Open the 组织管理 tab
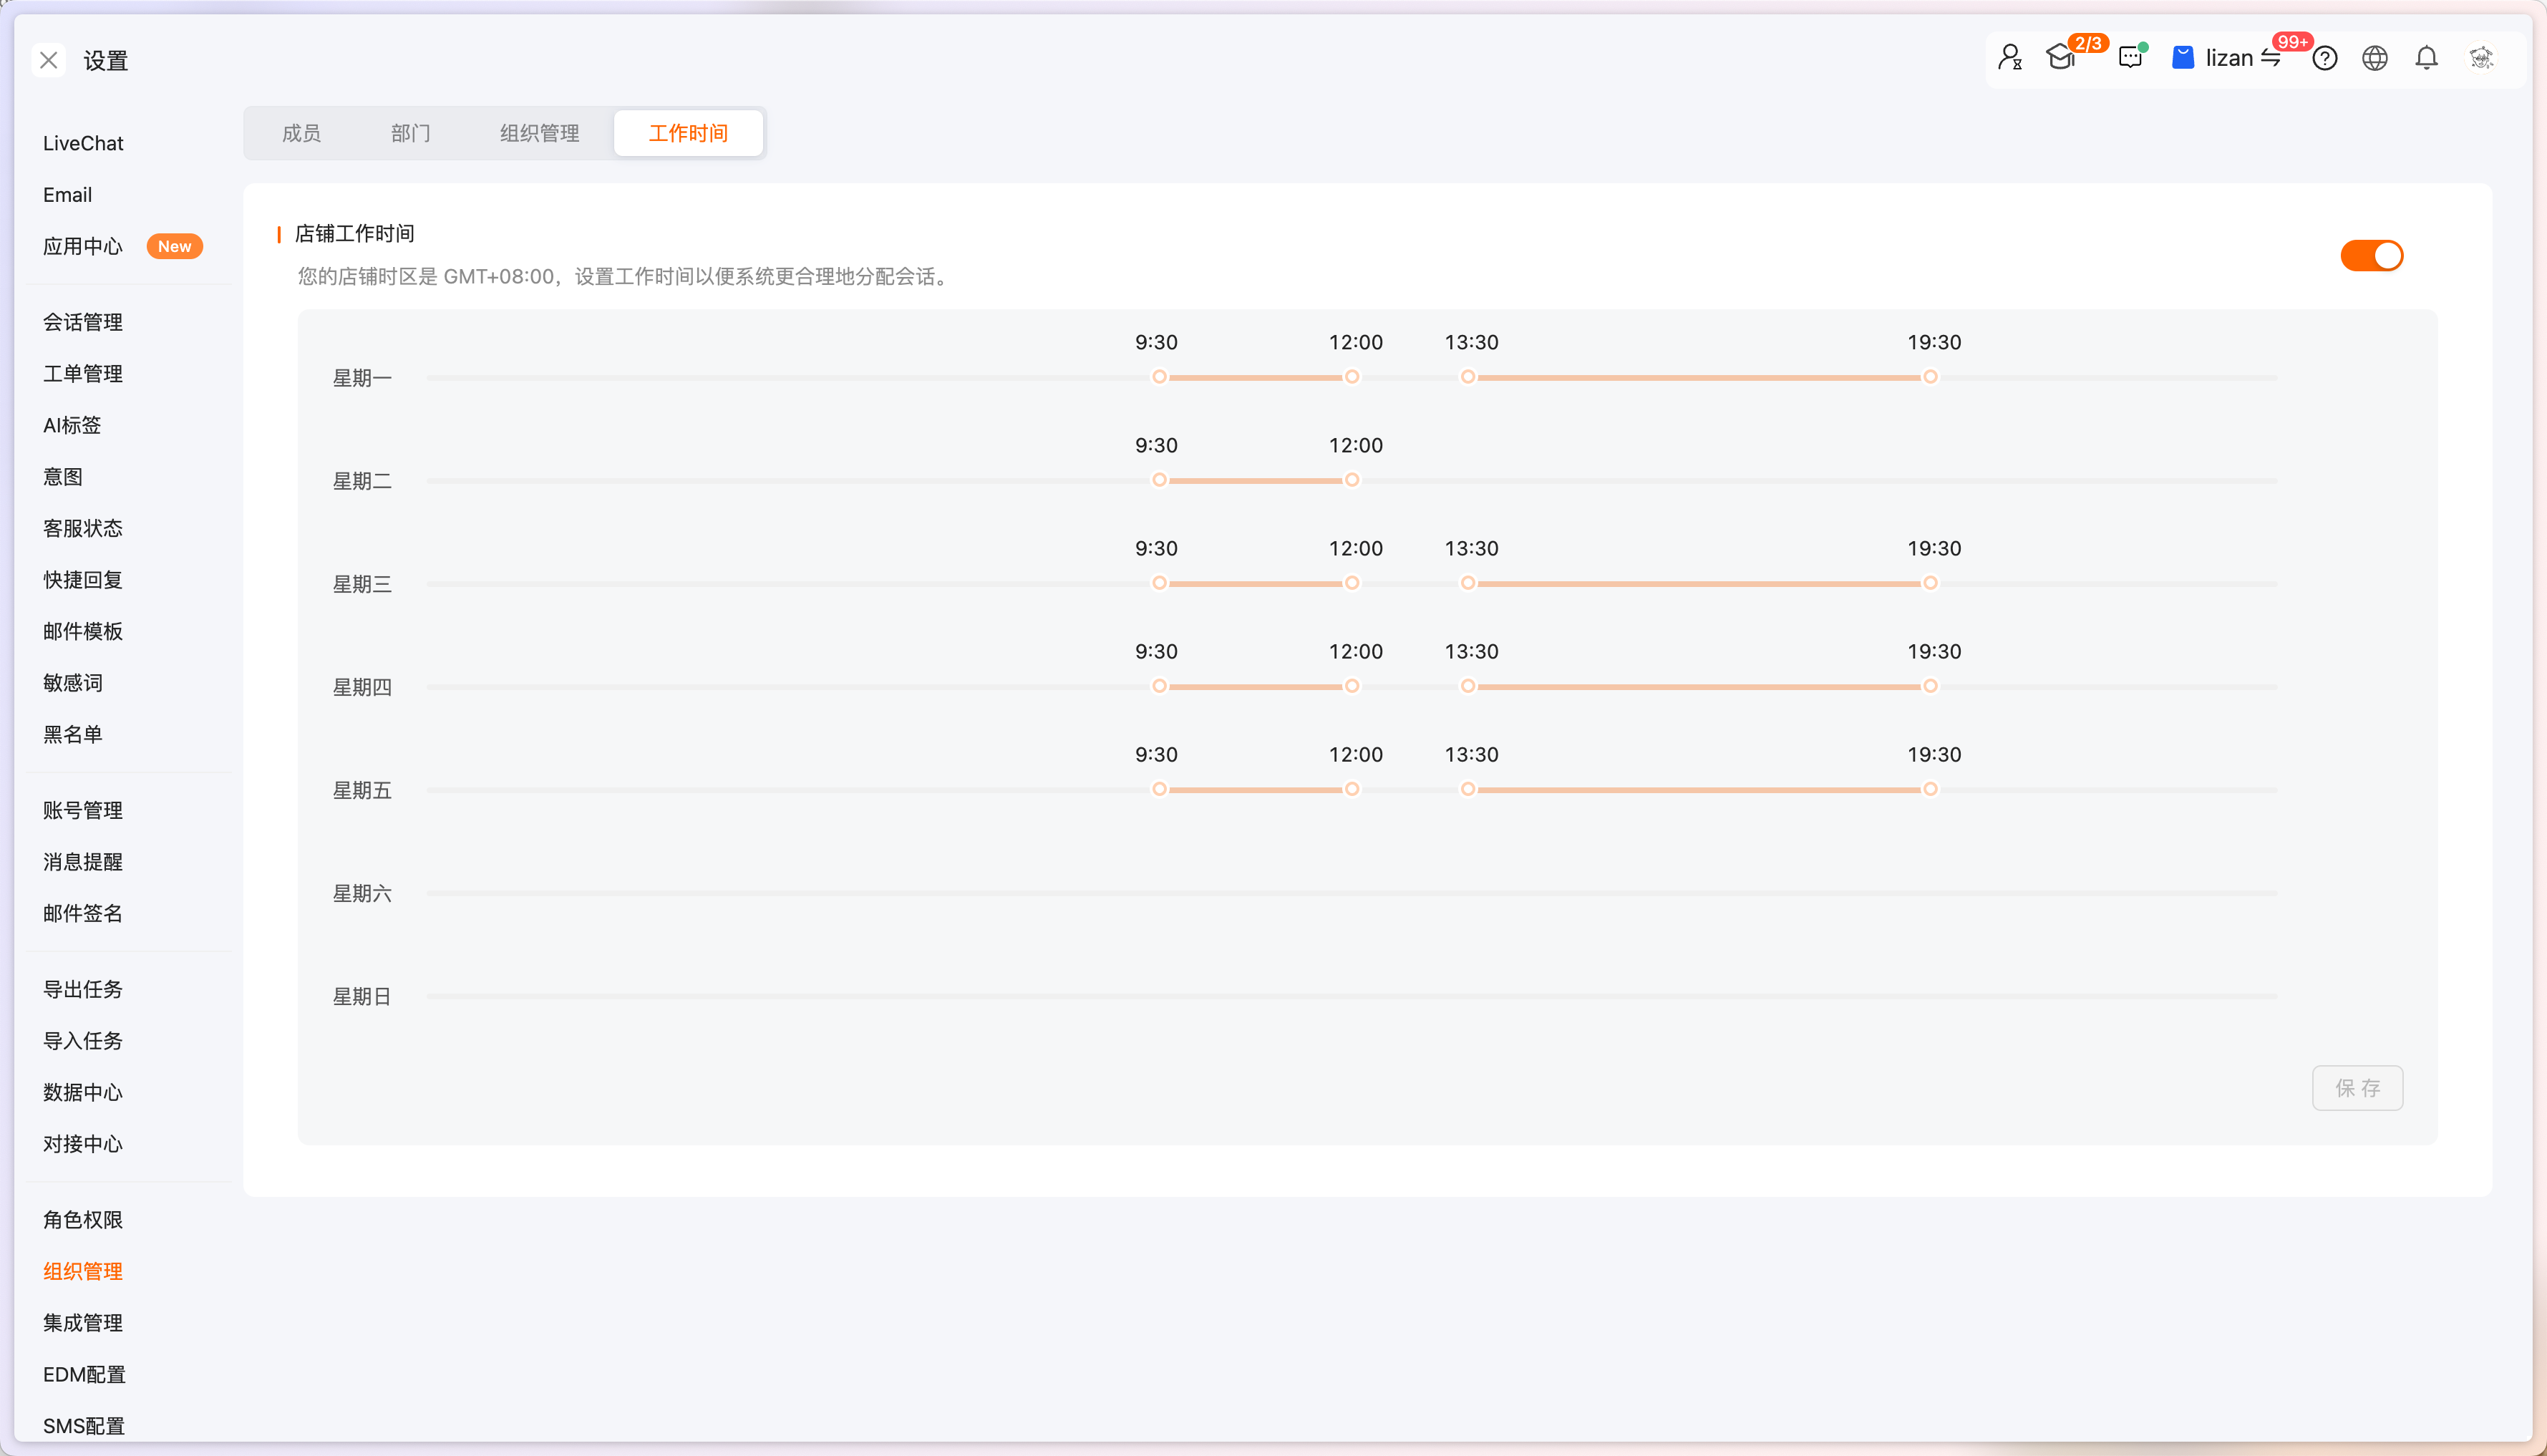 pos(539,133)
